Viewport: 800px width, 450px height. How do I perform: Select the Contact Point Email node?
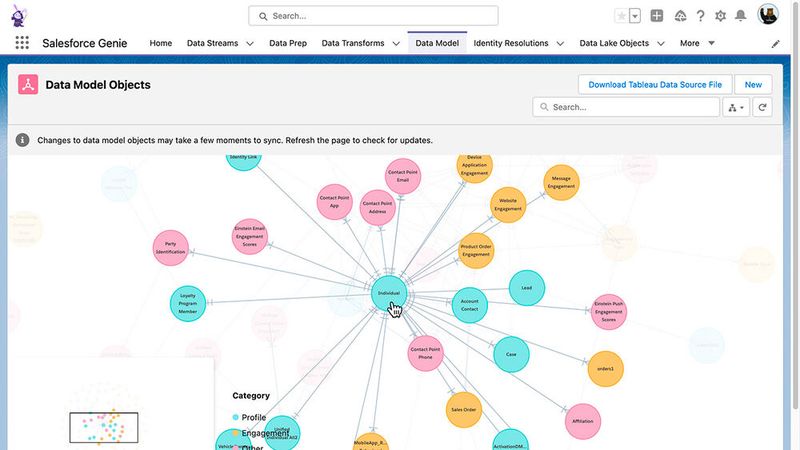point(403,176)
